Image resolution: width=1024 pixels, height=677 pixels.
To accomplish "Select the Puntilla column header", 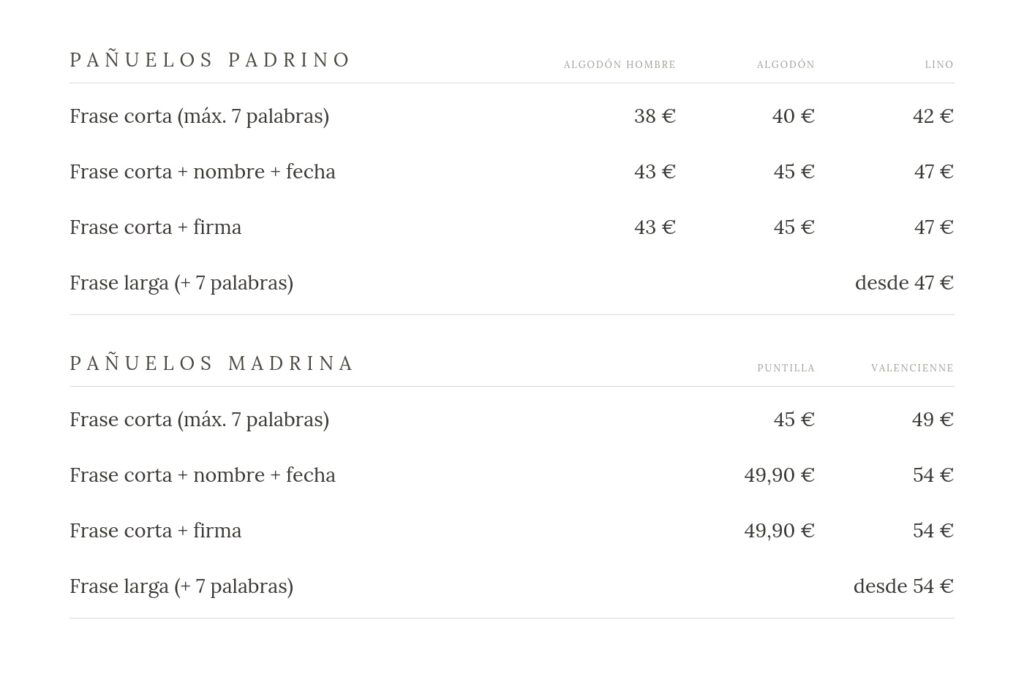I will pyautogui.click(x=786, y=368).
